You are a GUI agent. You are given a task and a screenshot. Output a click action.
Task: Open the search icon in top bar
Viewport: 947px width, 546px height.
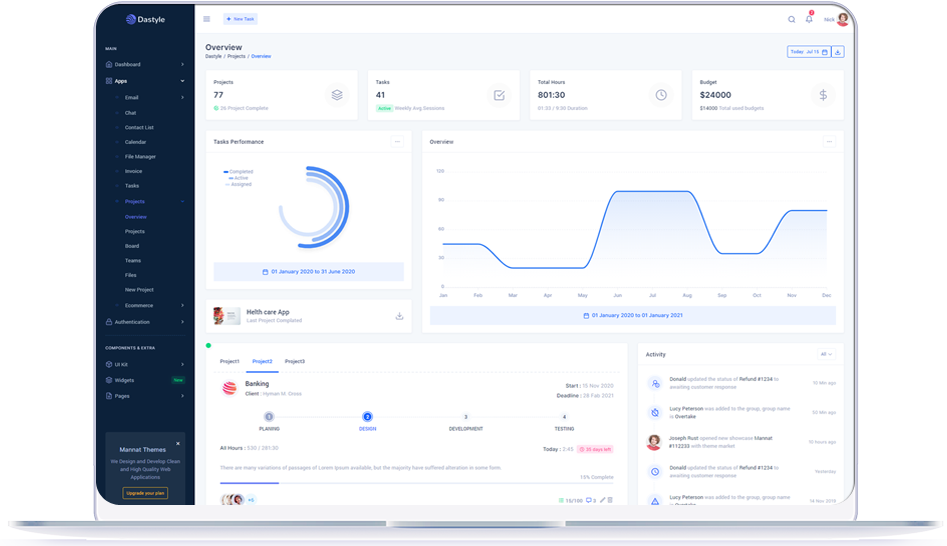pos(791,19)
